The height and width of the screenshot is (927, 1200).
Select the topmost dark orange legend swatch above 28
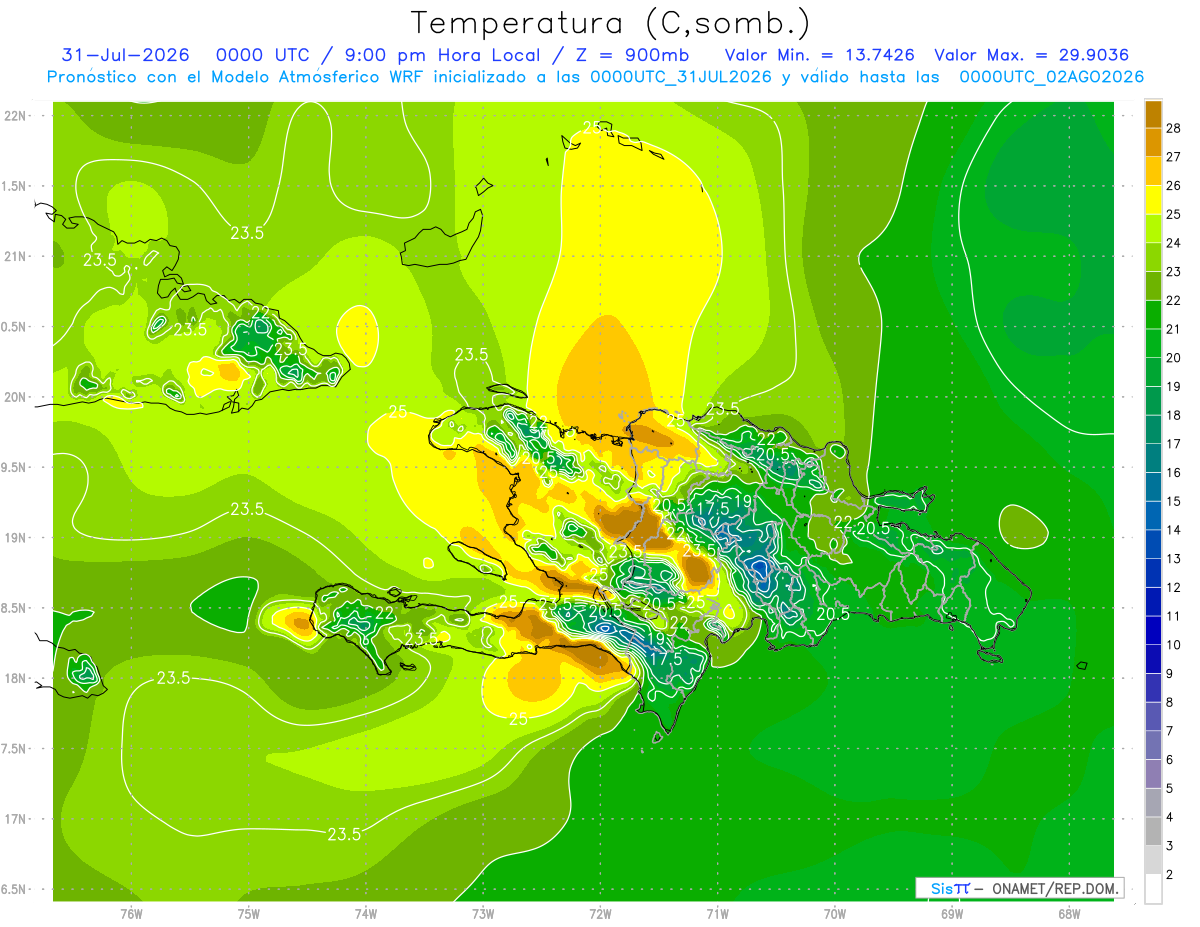[1153, 114]
